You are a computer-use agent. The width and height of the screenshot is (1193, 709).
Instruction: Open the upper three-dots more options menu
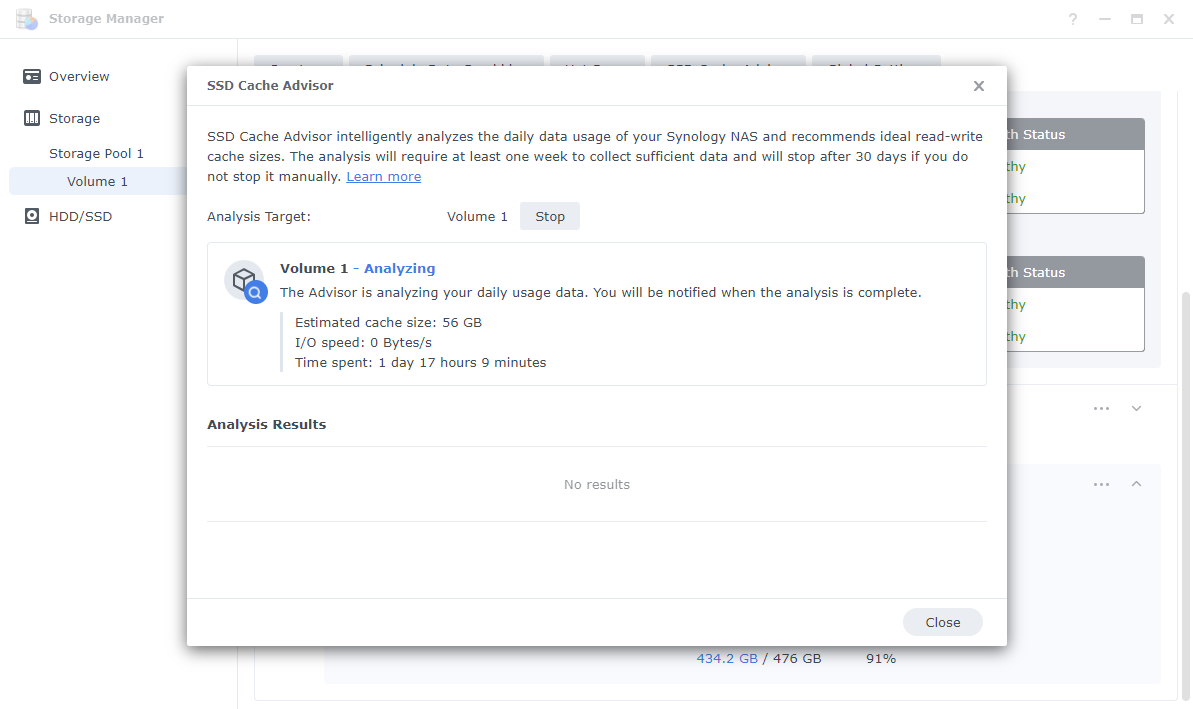(1101, 409)
